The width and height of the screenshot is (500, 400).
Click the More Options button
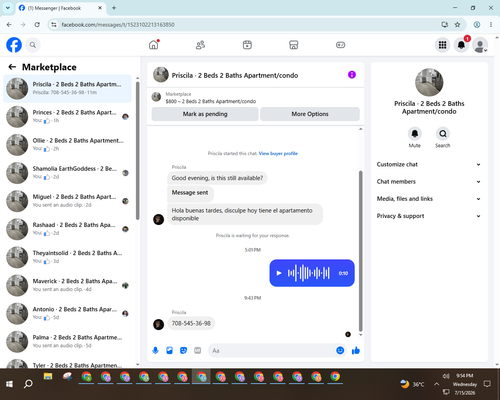(x=310, y=114)
